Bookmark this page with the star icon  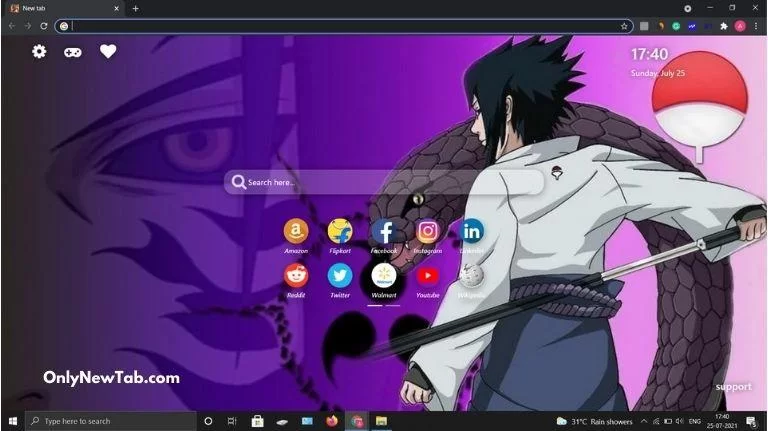[x=624, y=26]
